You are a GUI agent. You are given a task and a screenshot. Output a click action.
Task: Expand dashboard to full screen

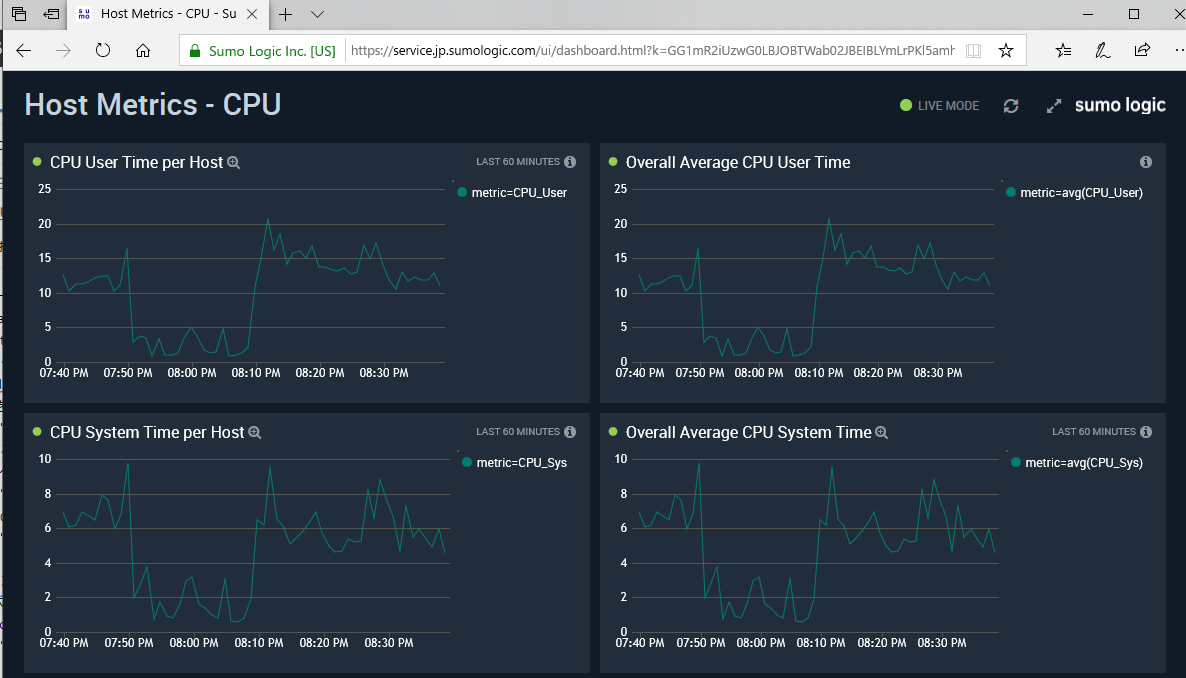pos(1054,106)
